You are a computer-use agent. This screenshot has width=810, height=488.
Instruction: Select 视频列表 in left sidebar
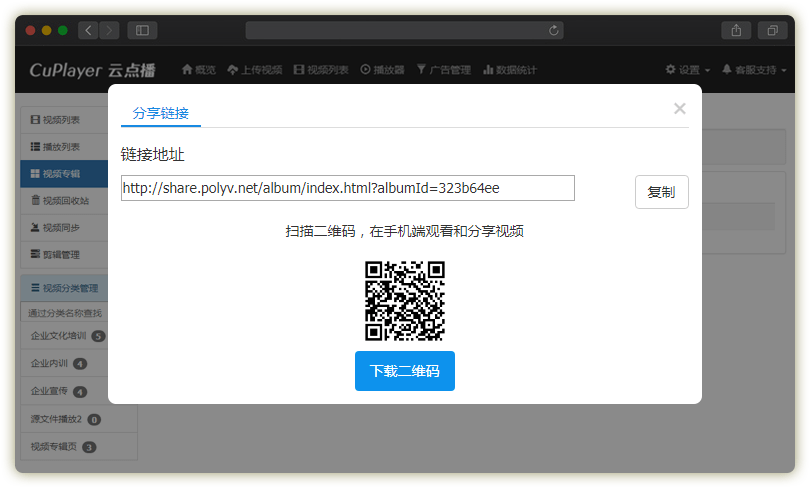coord(61,120)
